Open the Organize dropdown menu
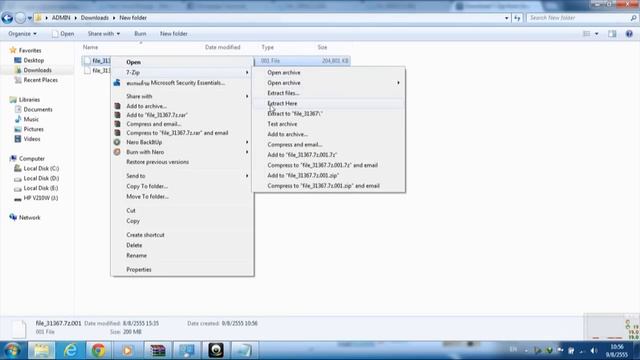The height and width of the screenshot is (360, 640). tap(22, 34)
